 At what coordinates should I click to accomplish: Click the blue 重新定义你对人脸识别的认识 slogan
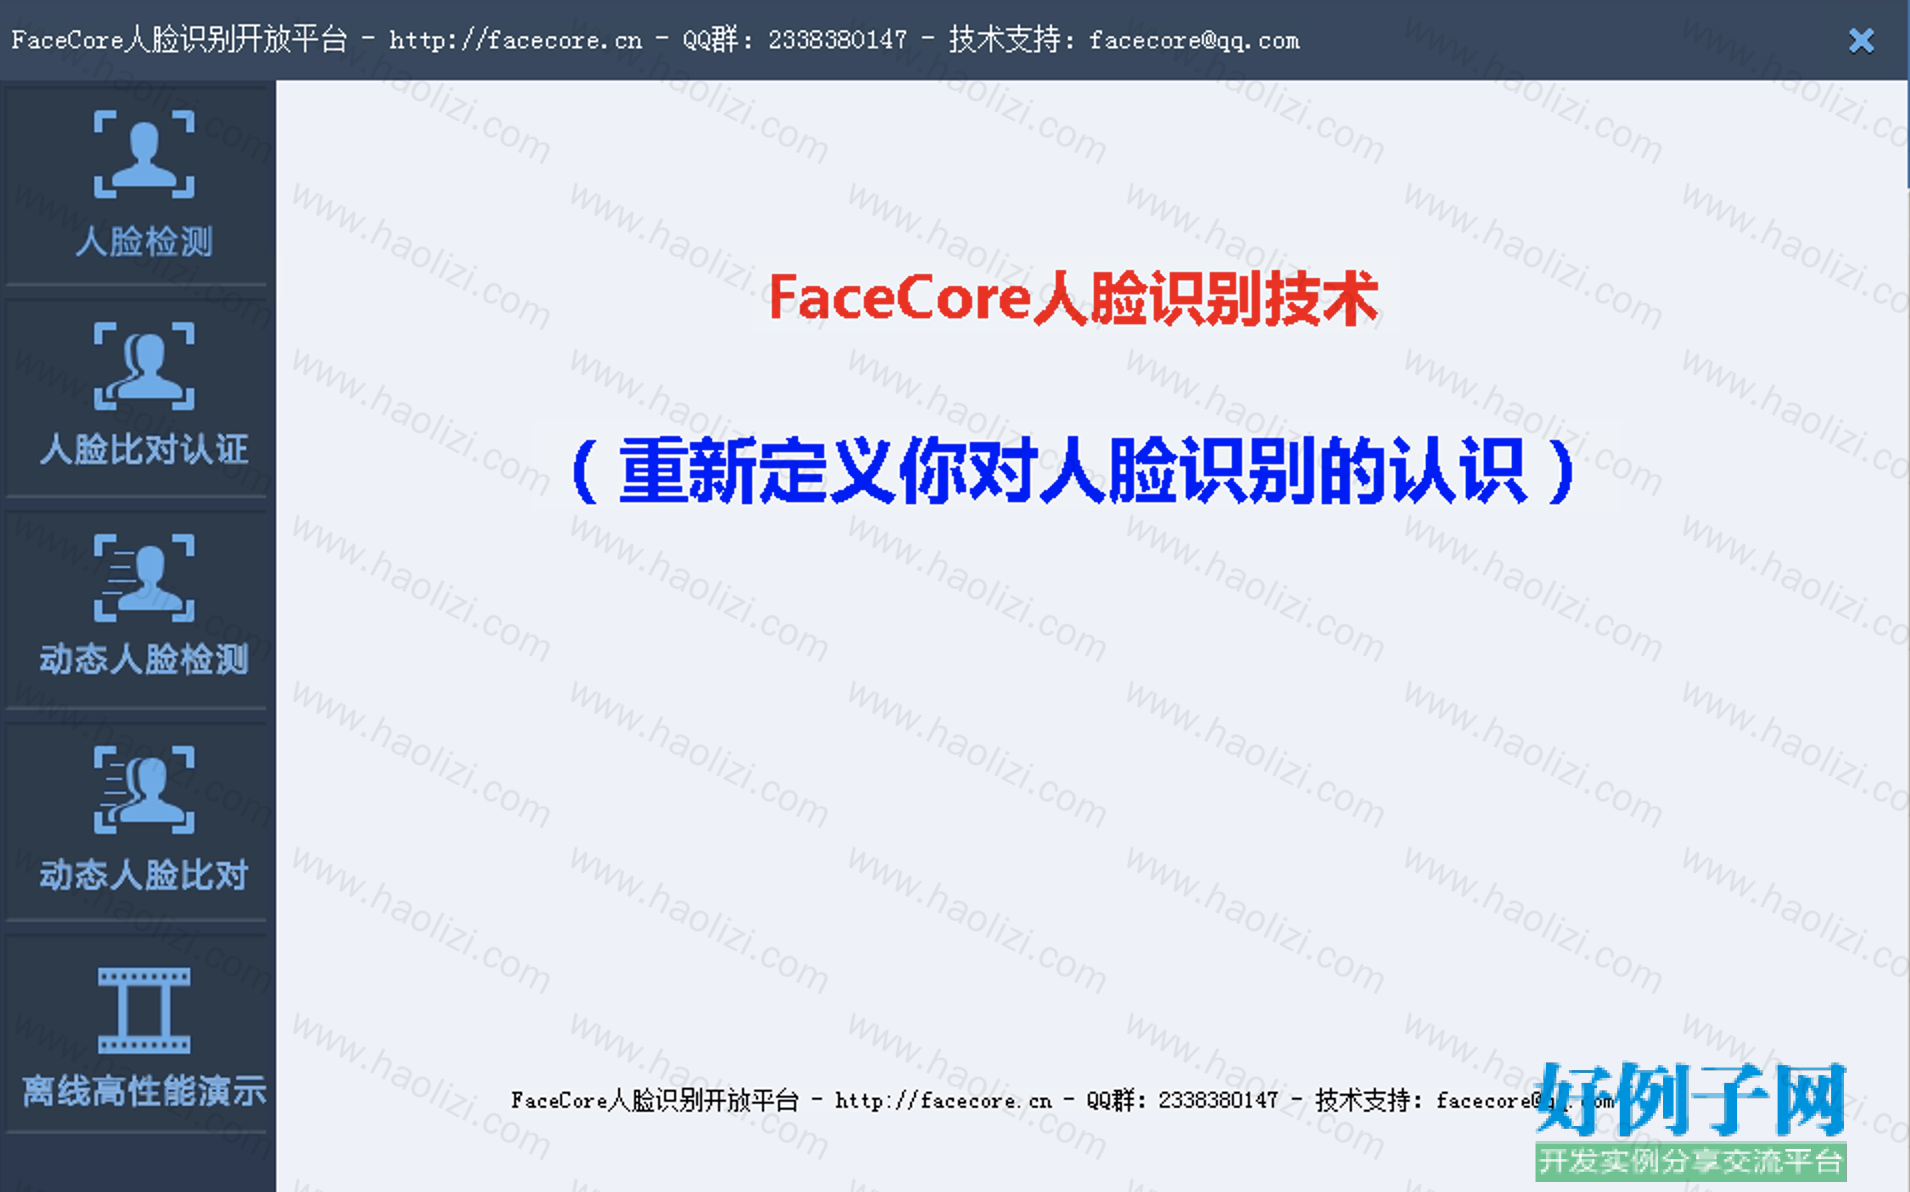(x=1073, y=470)
